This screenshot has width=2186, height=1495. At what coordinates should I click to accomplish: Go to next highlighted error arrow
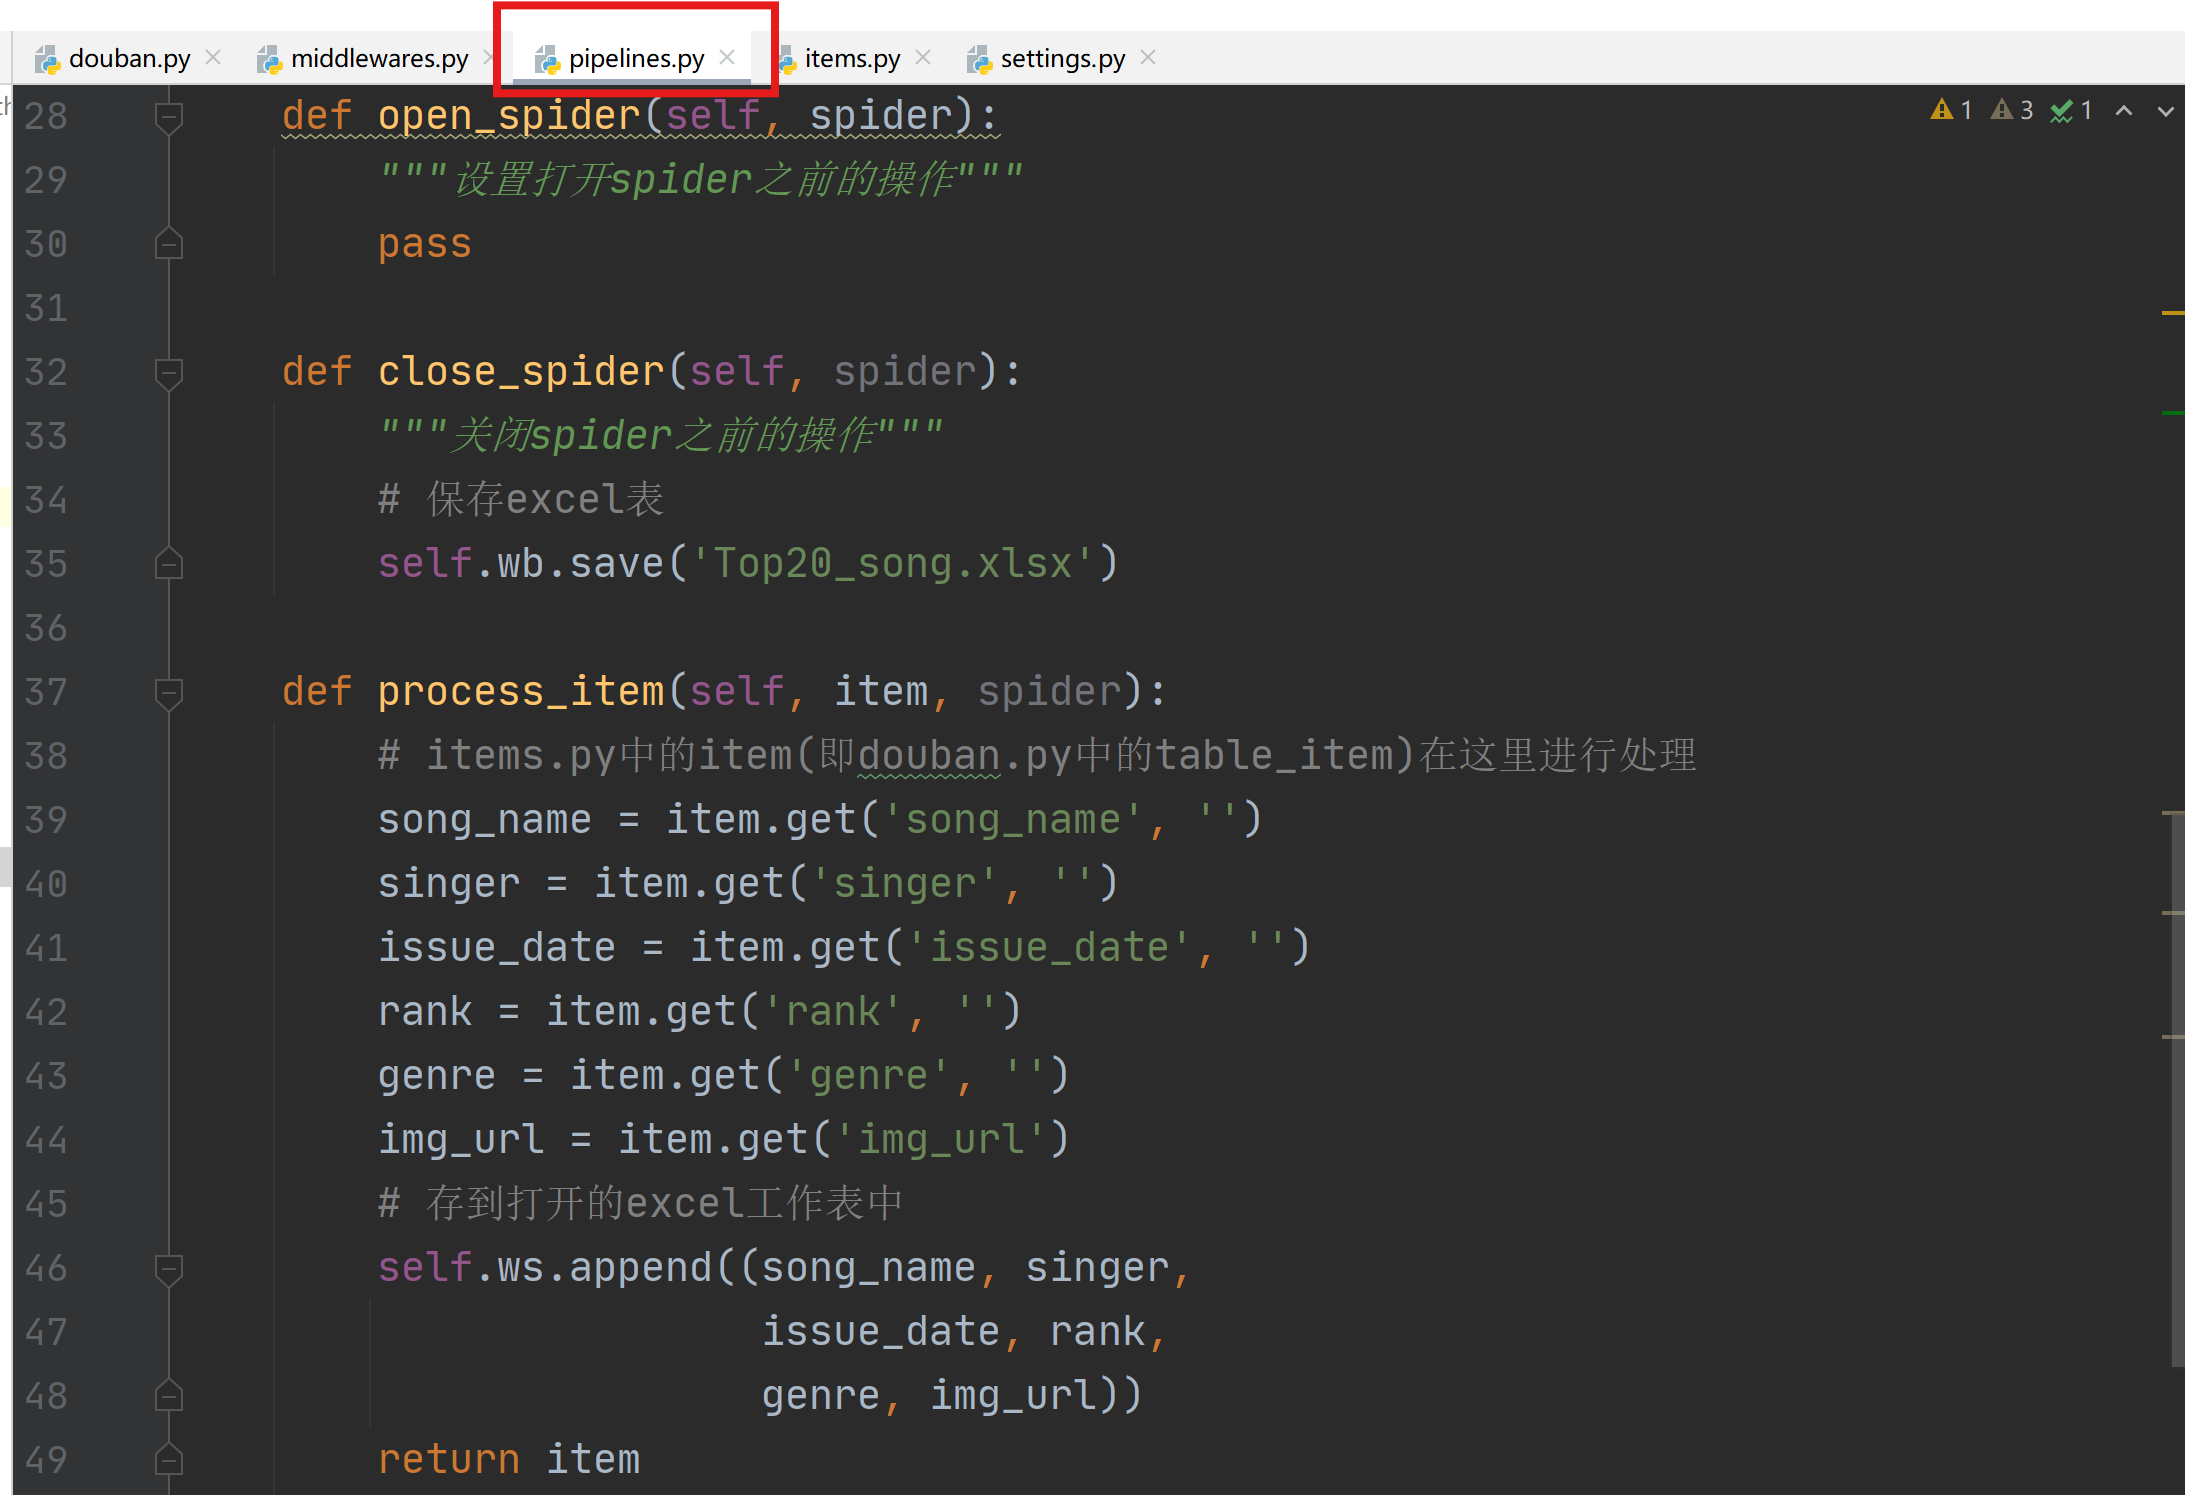2165,111
